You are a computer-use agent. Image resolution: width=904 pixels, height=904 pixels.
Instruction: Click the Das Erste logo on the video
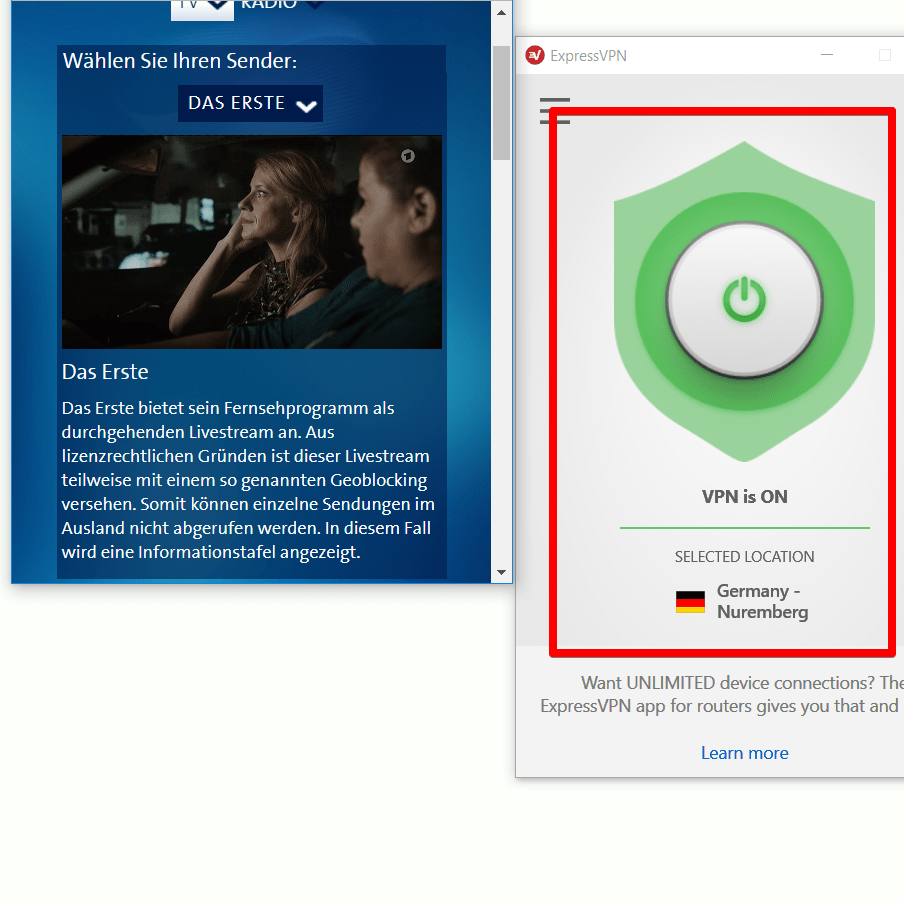408,156
